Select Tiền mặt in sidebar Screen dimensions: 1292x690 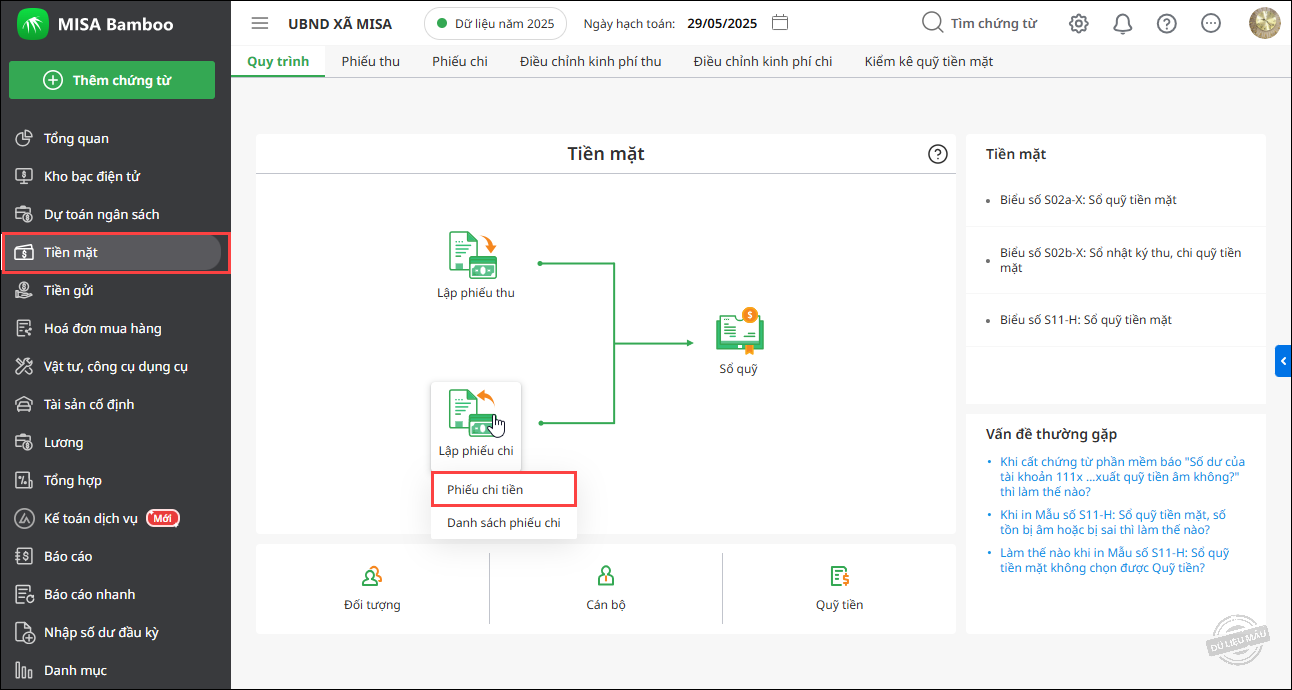pyautogui.click(x=115, y=252)
